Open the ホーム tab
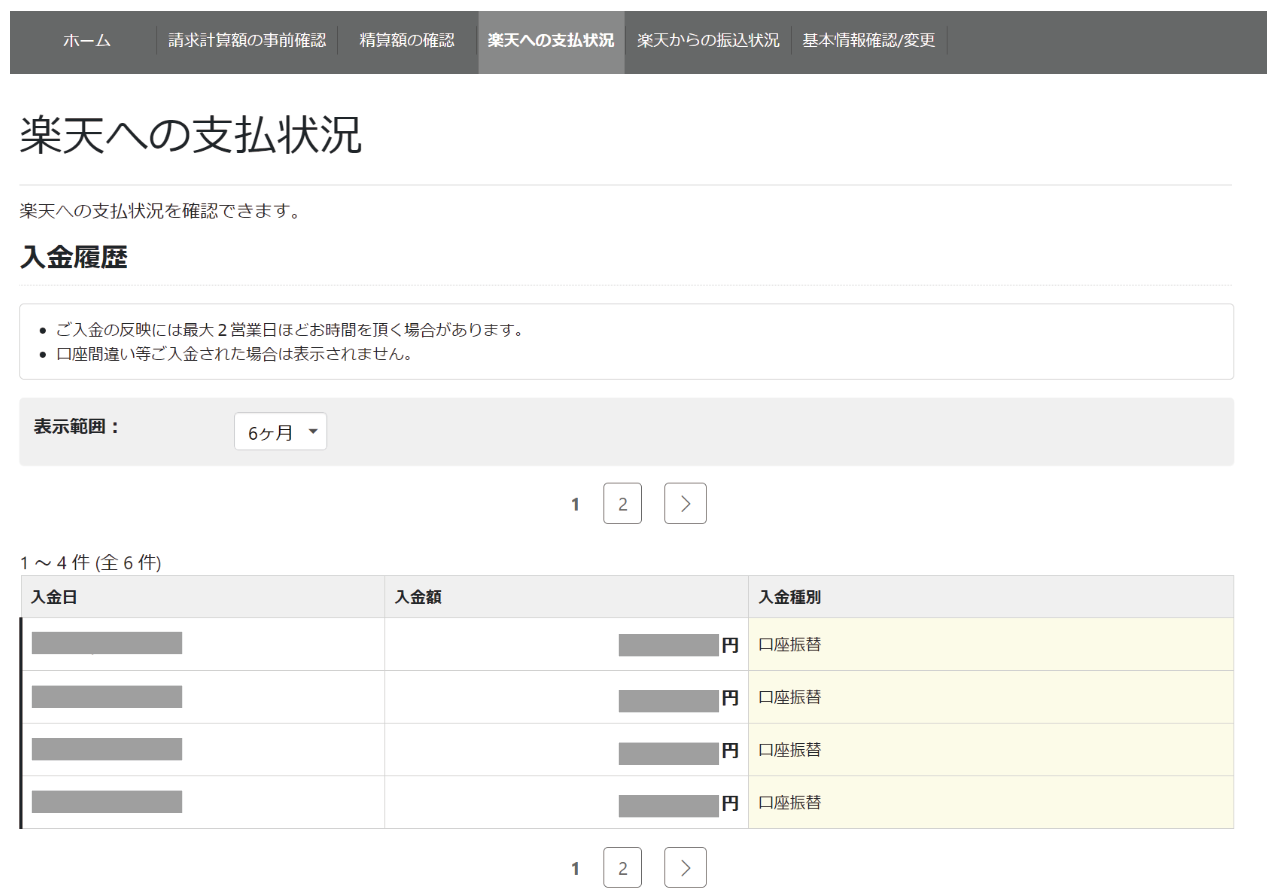The image size is (1275, 892). pyautogui.click(x=86, y=41)
